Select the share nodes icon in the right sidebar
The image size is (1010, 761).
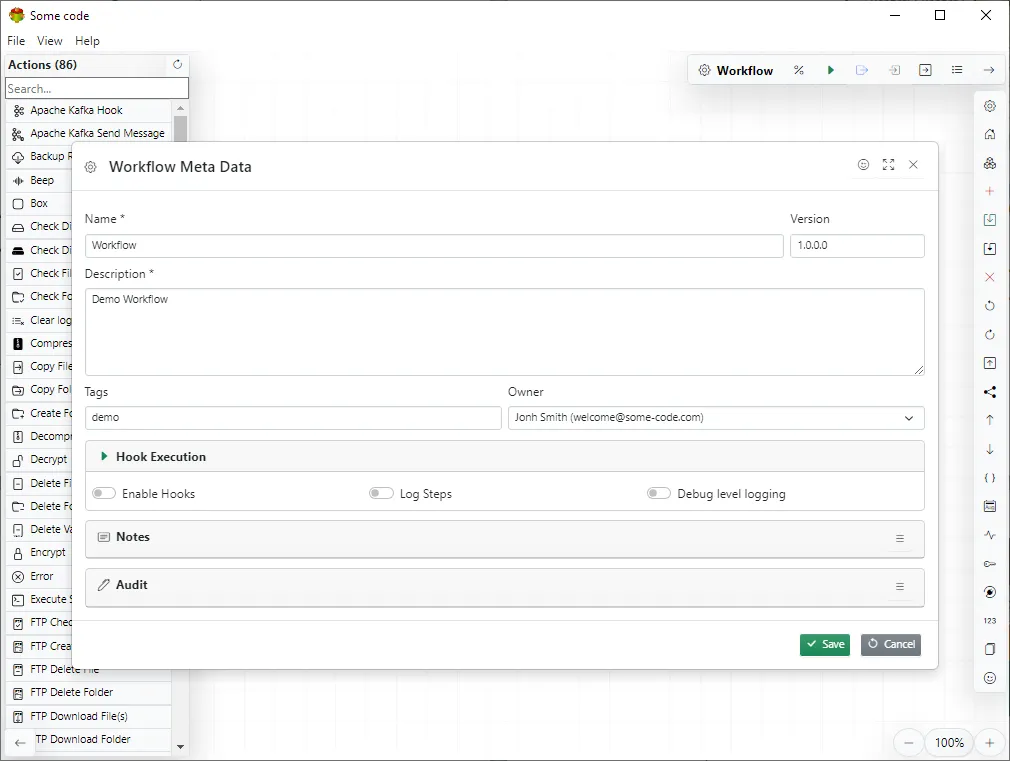click(989, 392)
